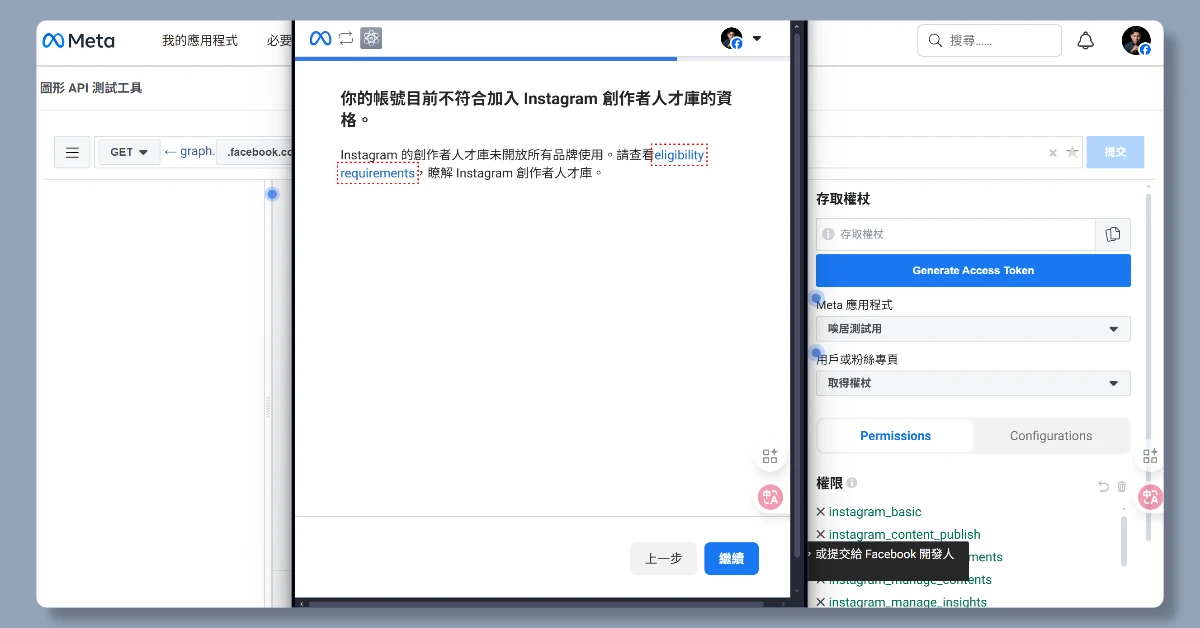Clear the query field with the x icon
The width and height of the screenshot is (1200, 628).
pos(1052,153)
